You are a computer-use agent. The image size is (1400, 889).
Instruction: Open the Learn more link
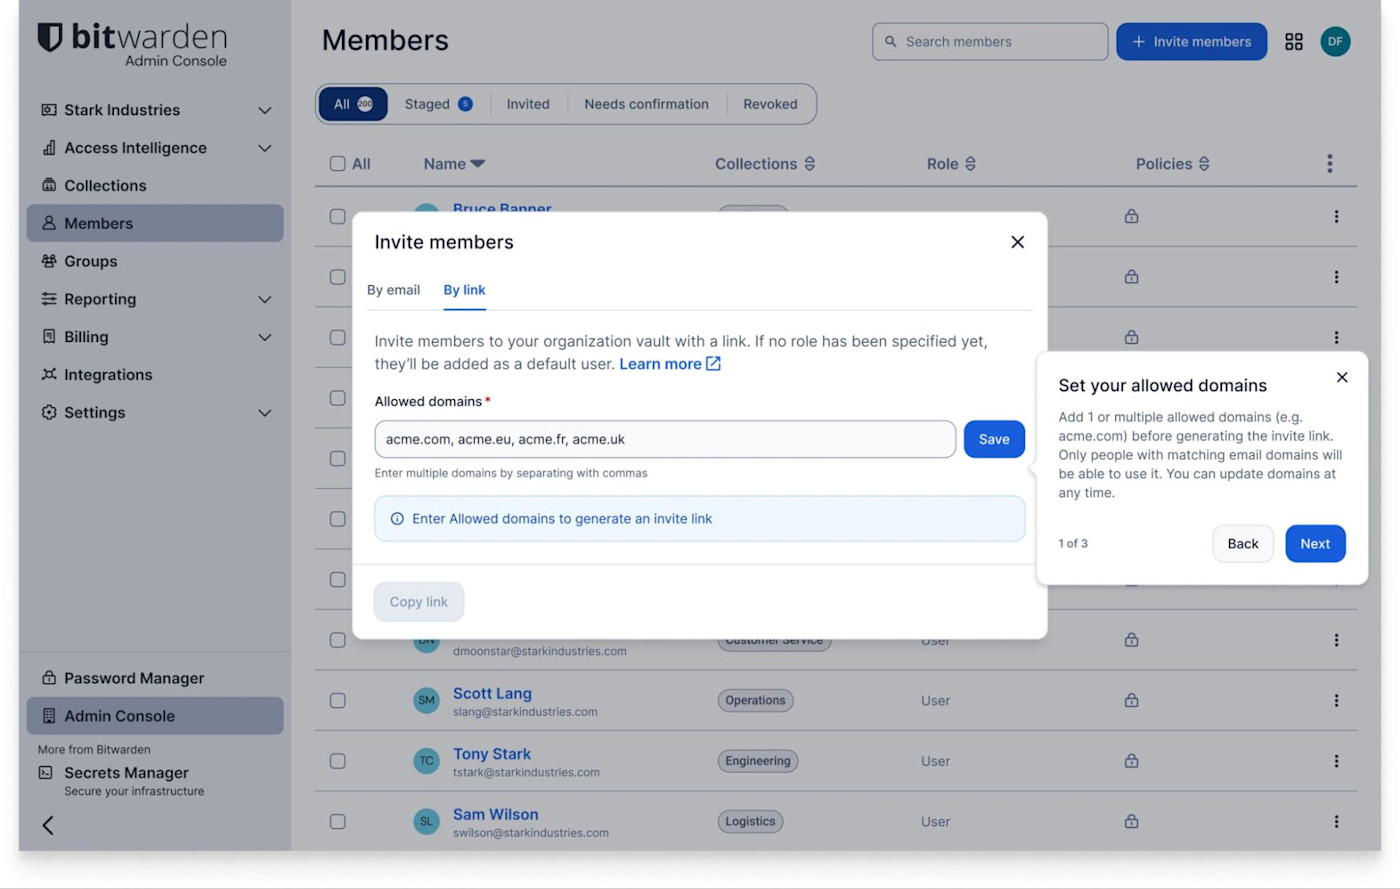point(670,364)
